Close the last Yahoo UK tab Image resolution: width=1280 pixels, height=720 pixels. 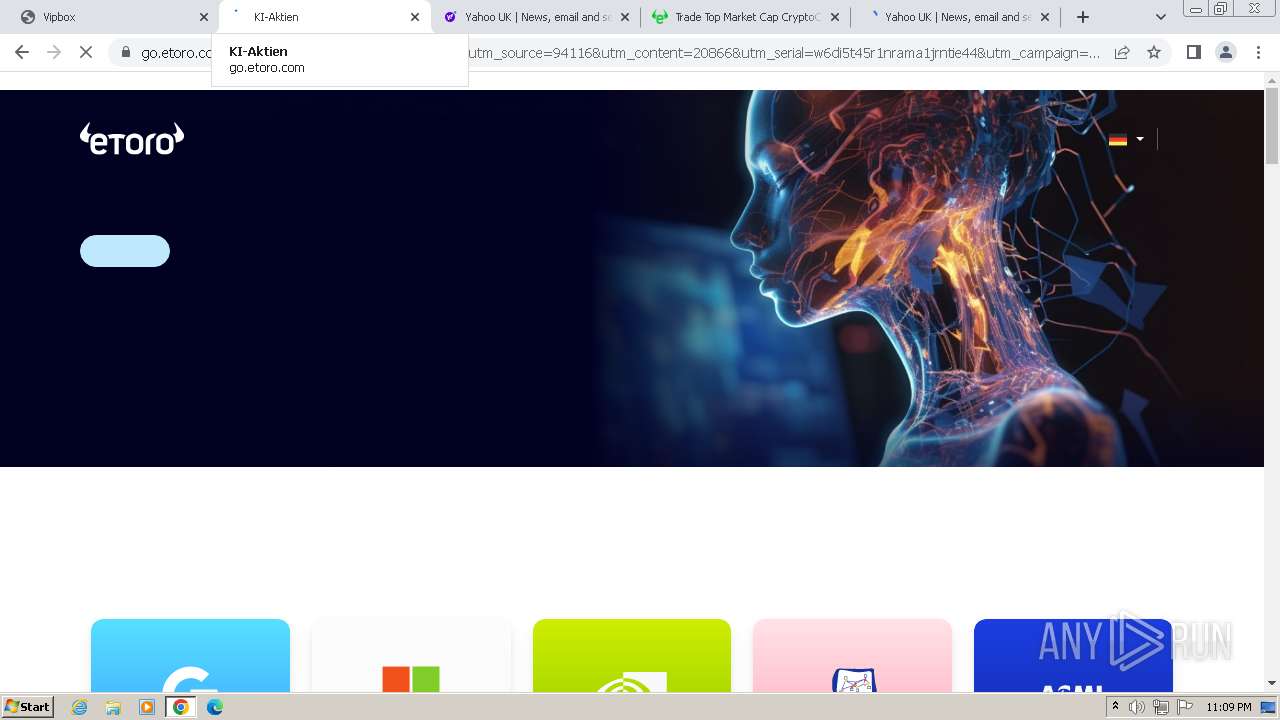point(1045,17)
